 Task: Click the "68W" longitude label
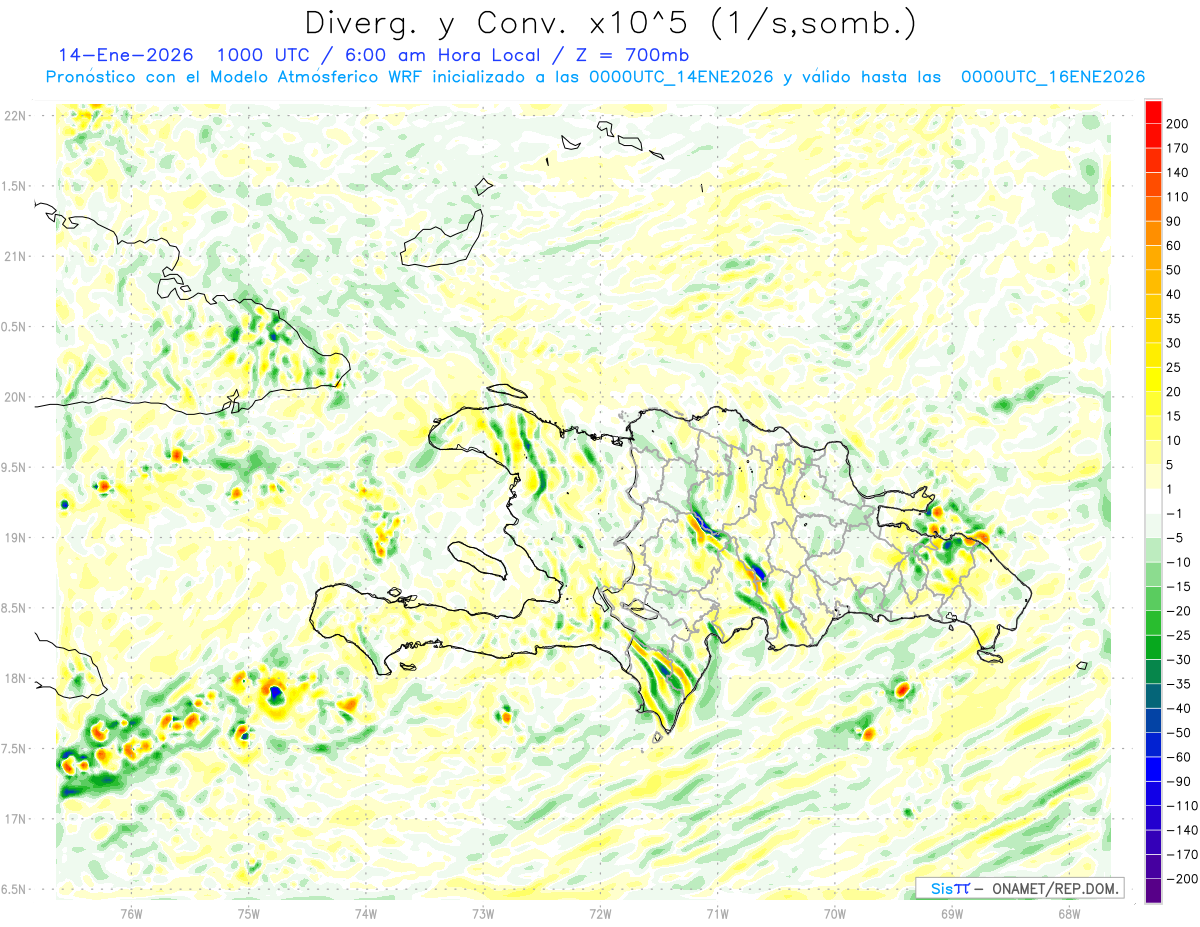pos(1069,914)
